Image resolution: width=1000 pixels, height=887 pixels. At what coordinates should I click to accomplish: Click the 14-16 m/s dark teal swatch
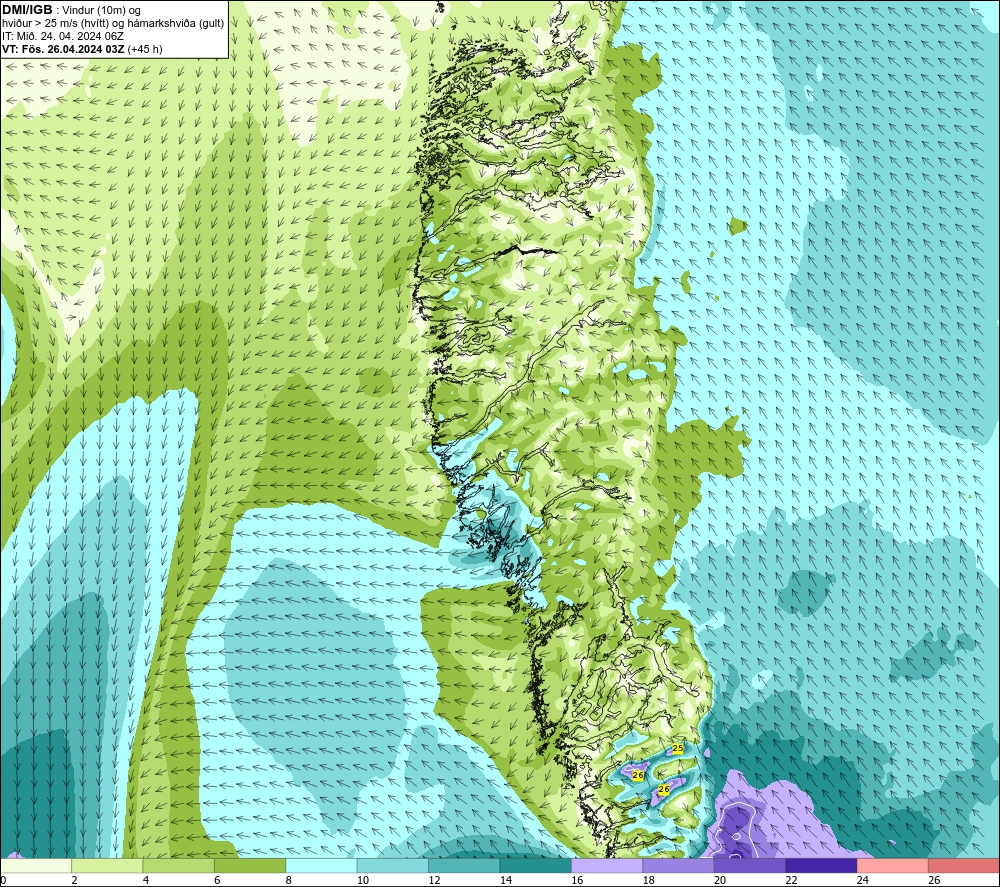coord(536,865)
